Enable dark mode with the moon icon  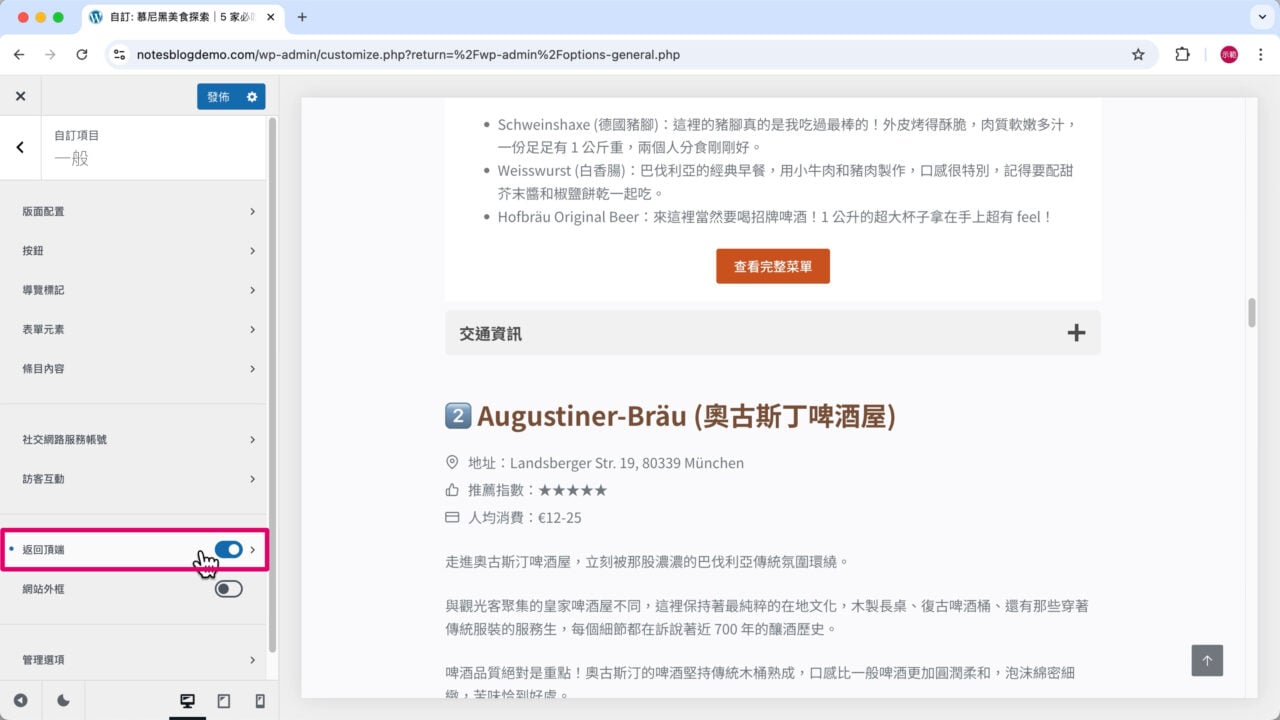[x=62, y=701]
